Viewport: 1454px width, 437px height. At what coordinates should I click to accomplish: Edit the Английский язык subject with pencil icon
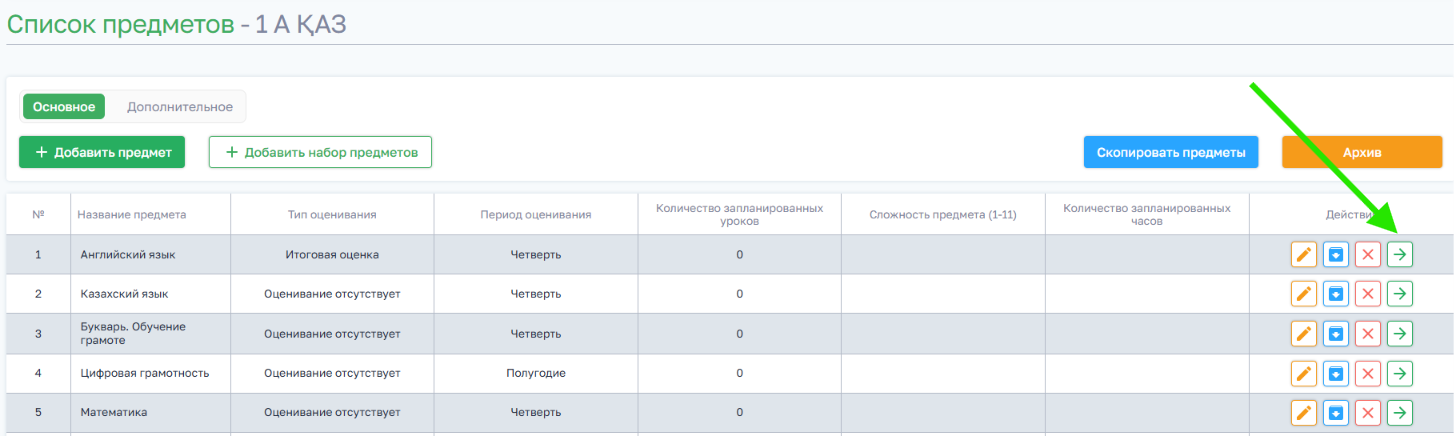1303,254
